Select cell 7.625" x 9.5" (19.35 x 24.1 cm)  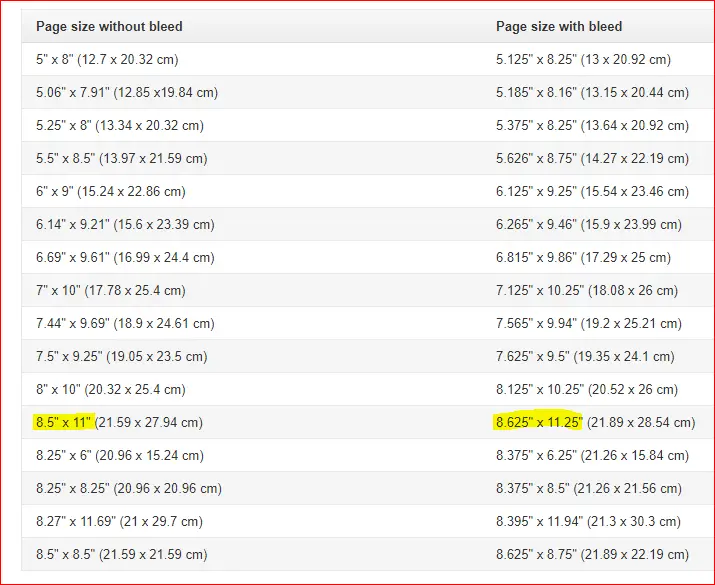tap(585, 356)
